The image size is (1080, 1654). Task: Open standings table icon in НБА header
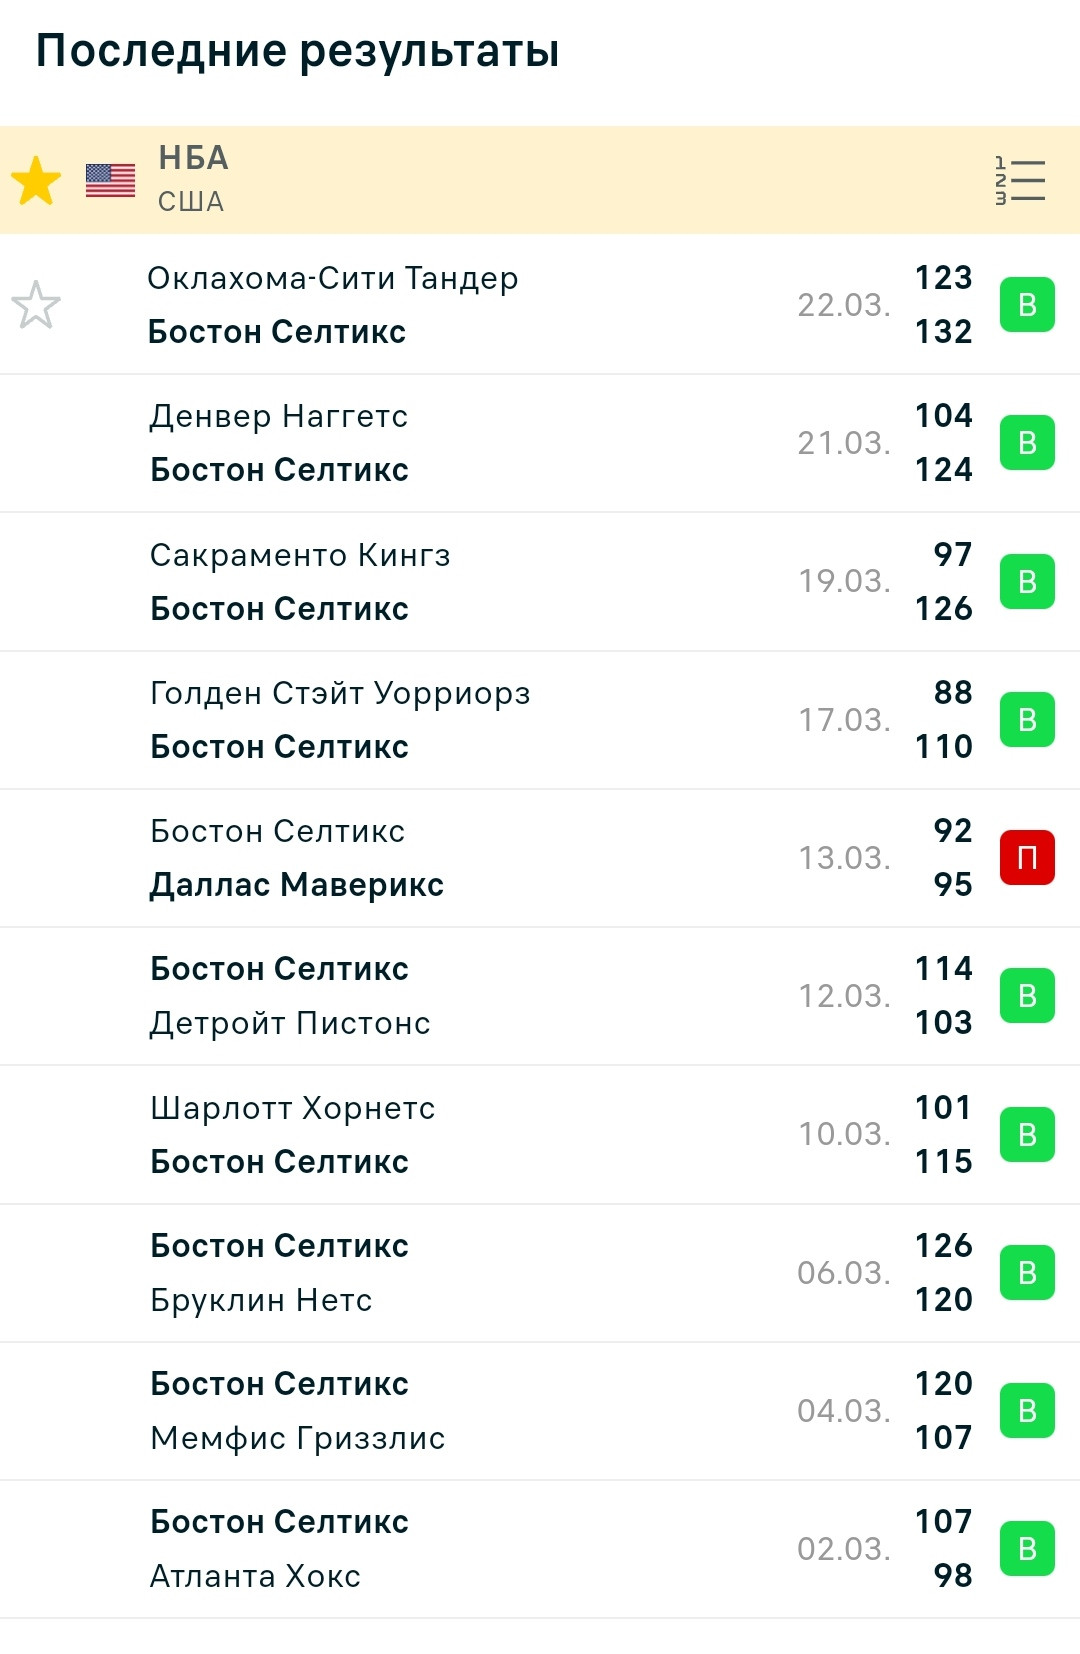(1020, 181)
